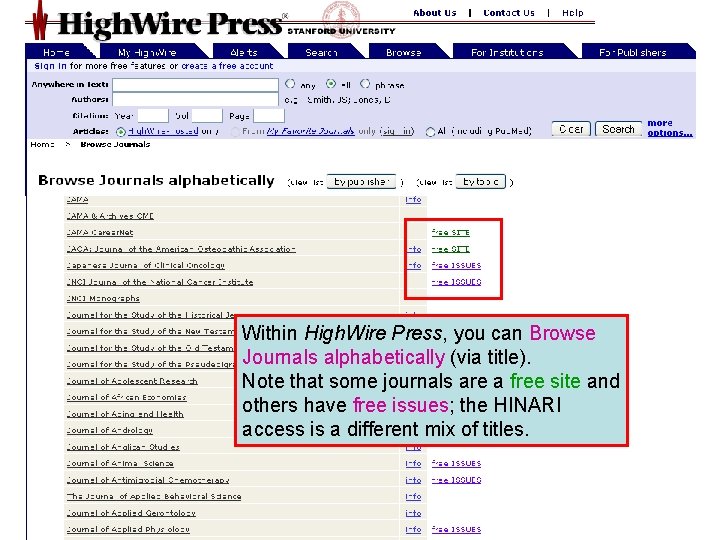Screen dimensions: 720x540
Task: Choose From My Favorite Journals radio
Action: click(236, 132)
